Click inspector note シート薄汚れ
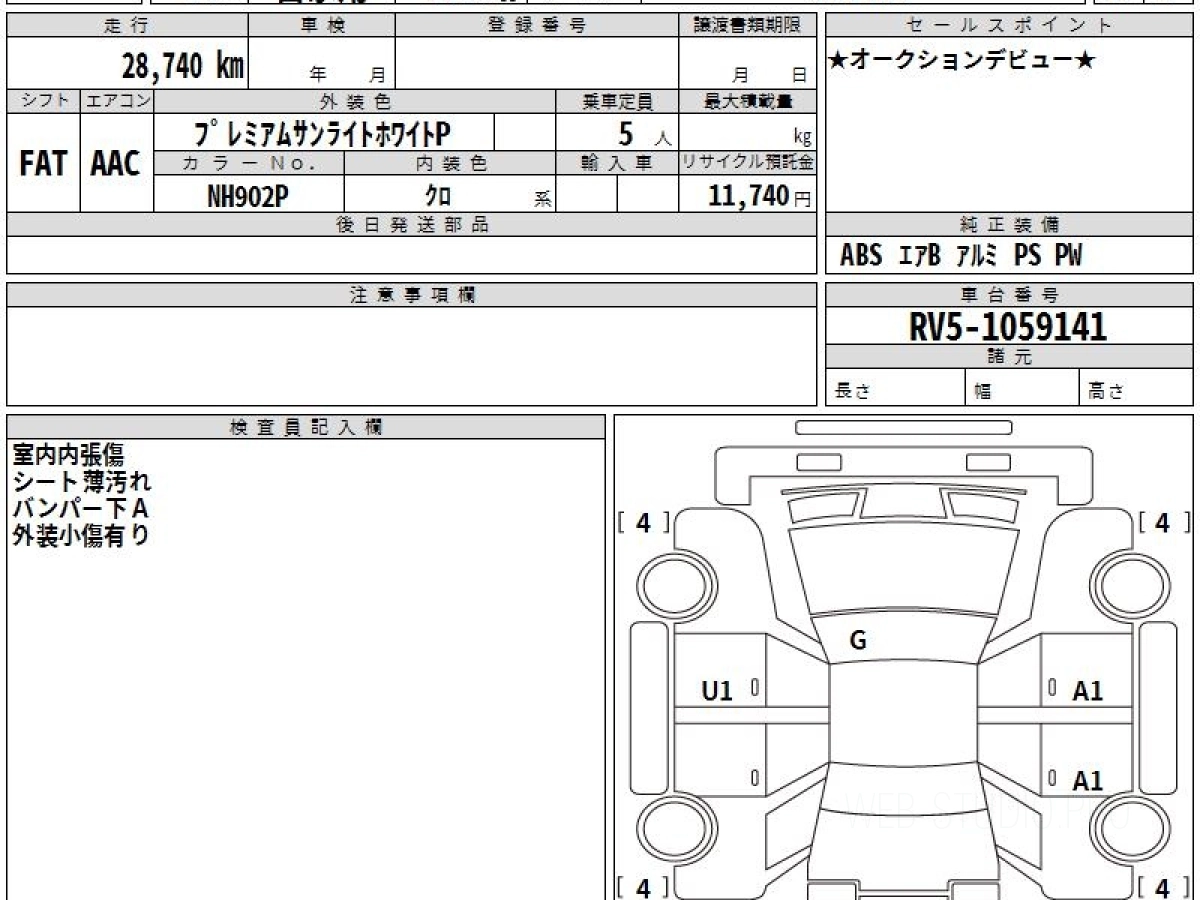Image resolution: width=1200 pixels, height=900 pixels. click(82, 482)
